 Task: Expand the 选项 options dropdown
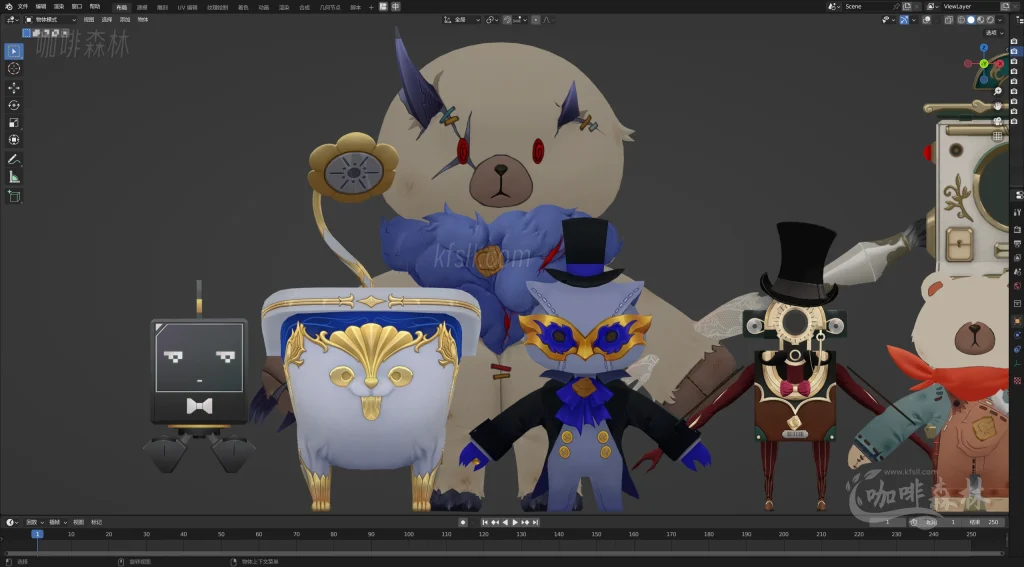[995, 33]
